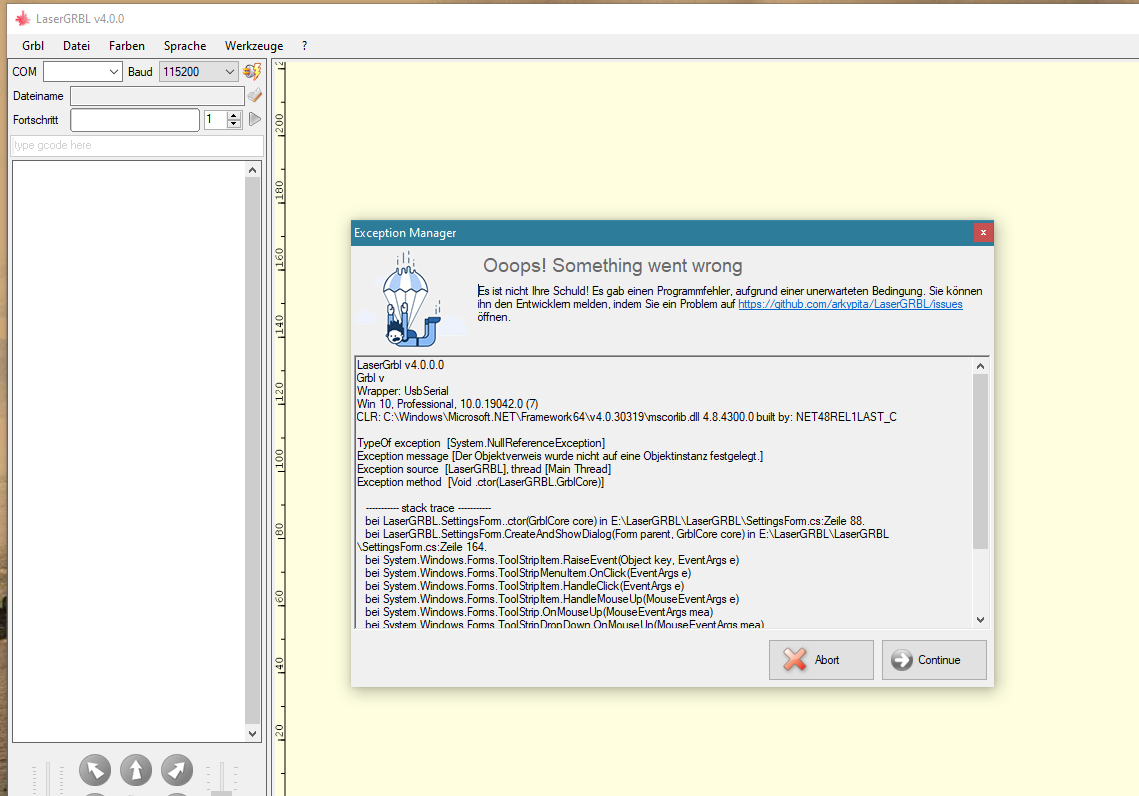
Task: Open the Farben menu
Action: [x=126, y=46]
